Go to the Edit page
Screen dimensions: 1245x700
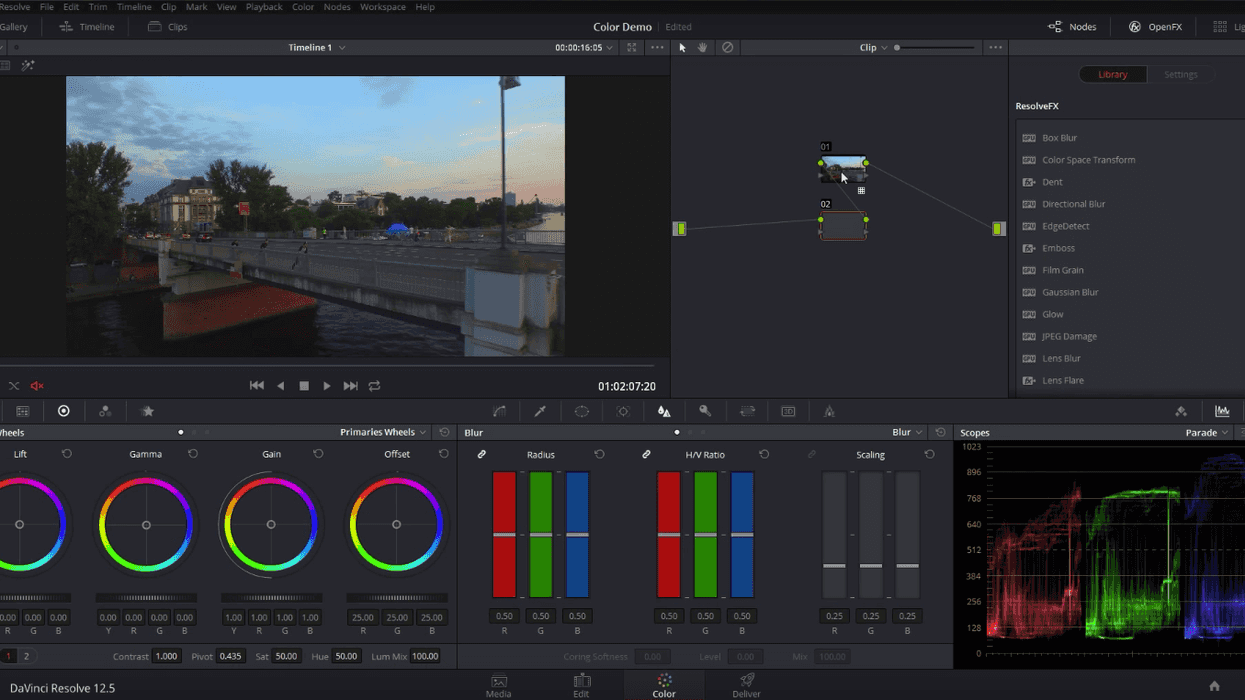click(x=581, y=685)
